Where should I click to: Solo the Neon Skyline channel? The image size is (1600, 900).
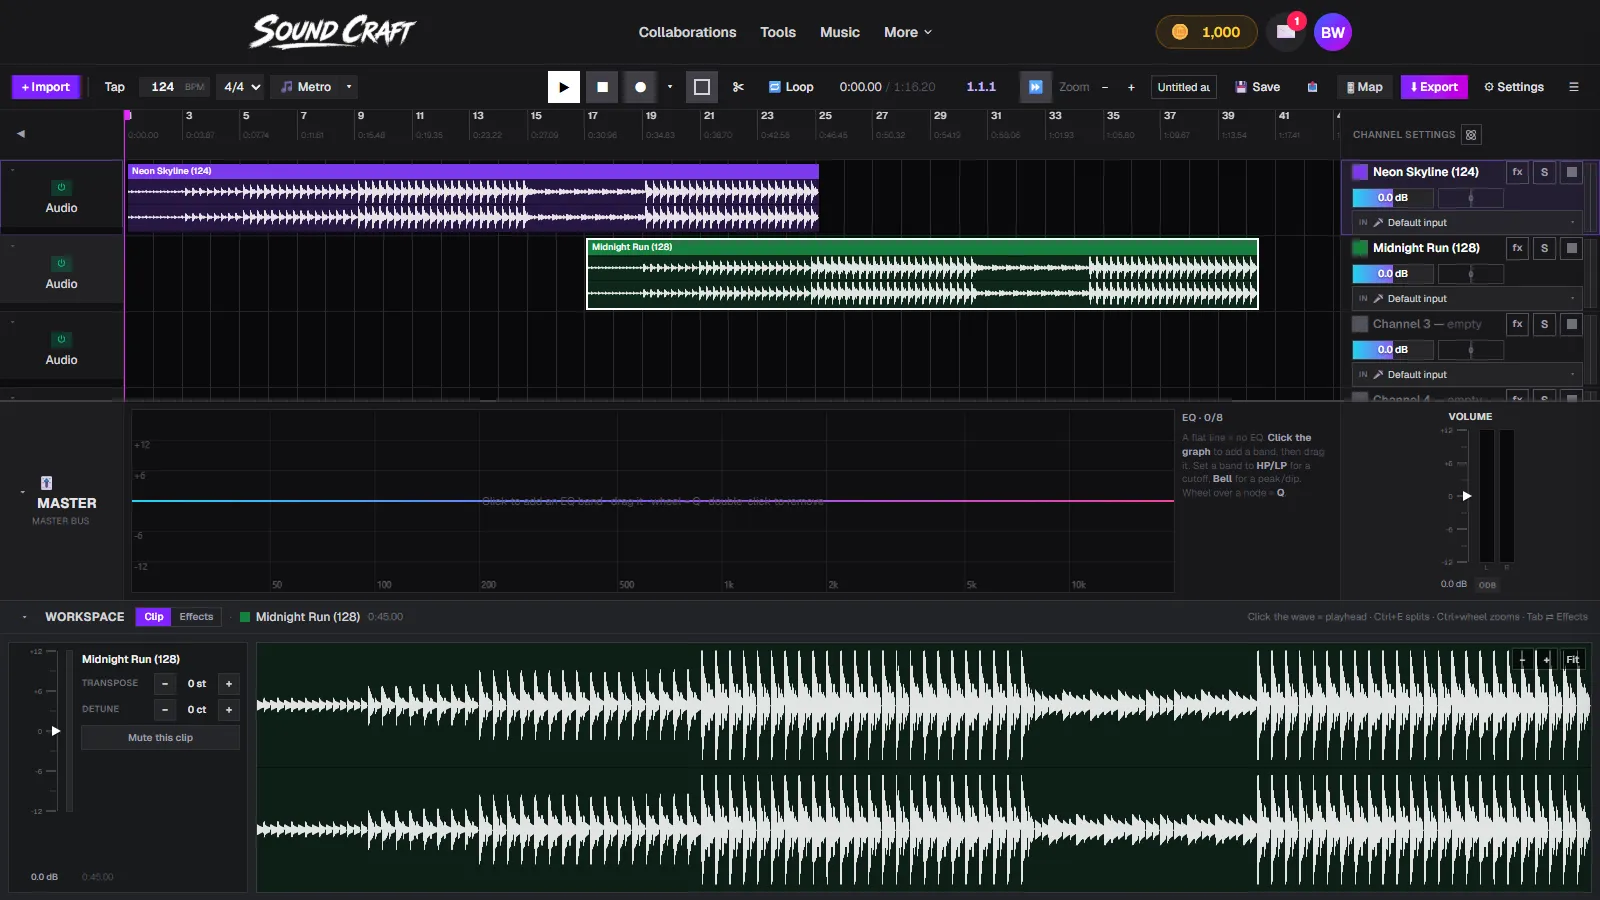1544,172
